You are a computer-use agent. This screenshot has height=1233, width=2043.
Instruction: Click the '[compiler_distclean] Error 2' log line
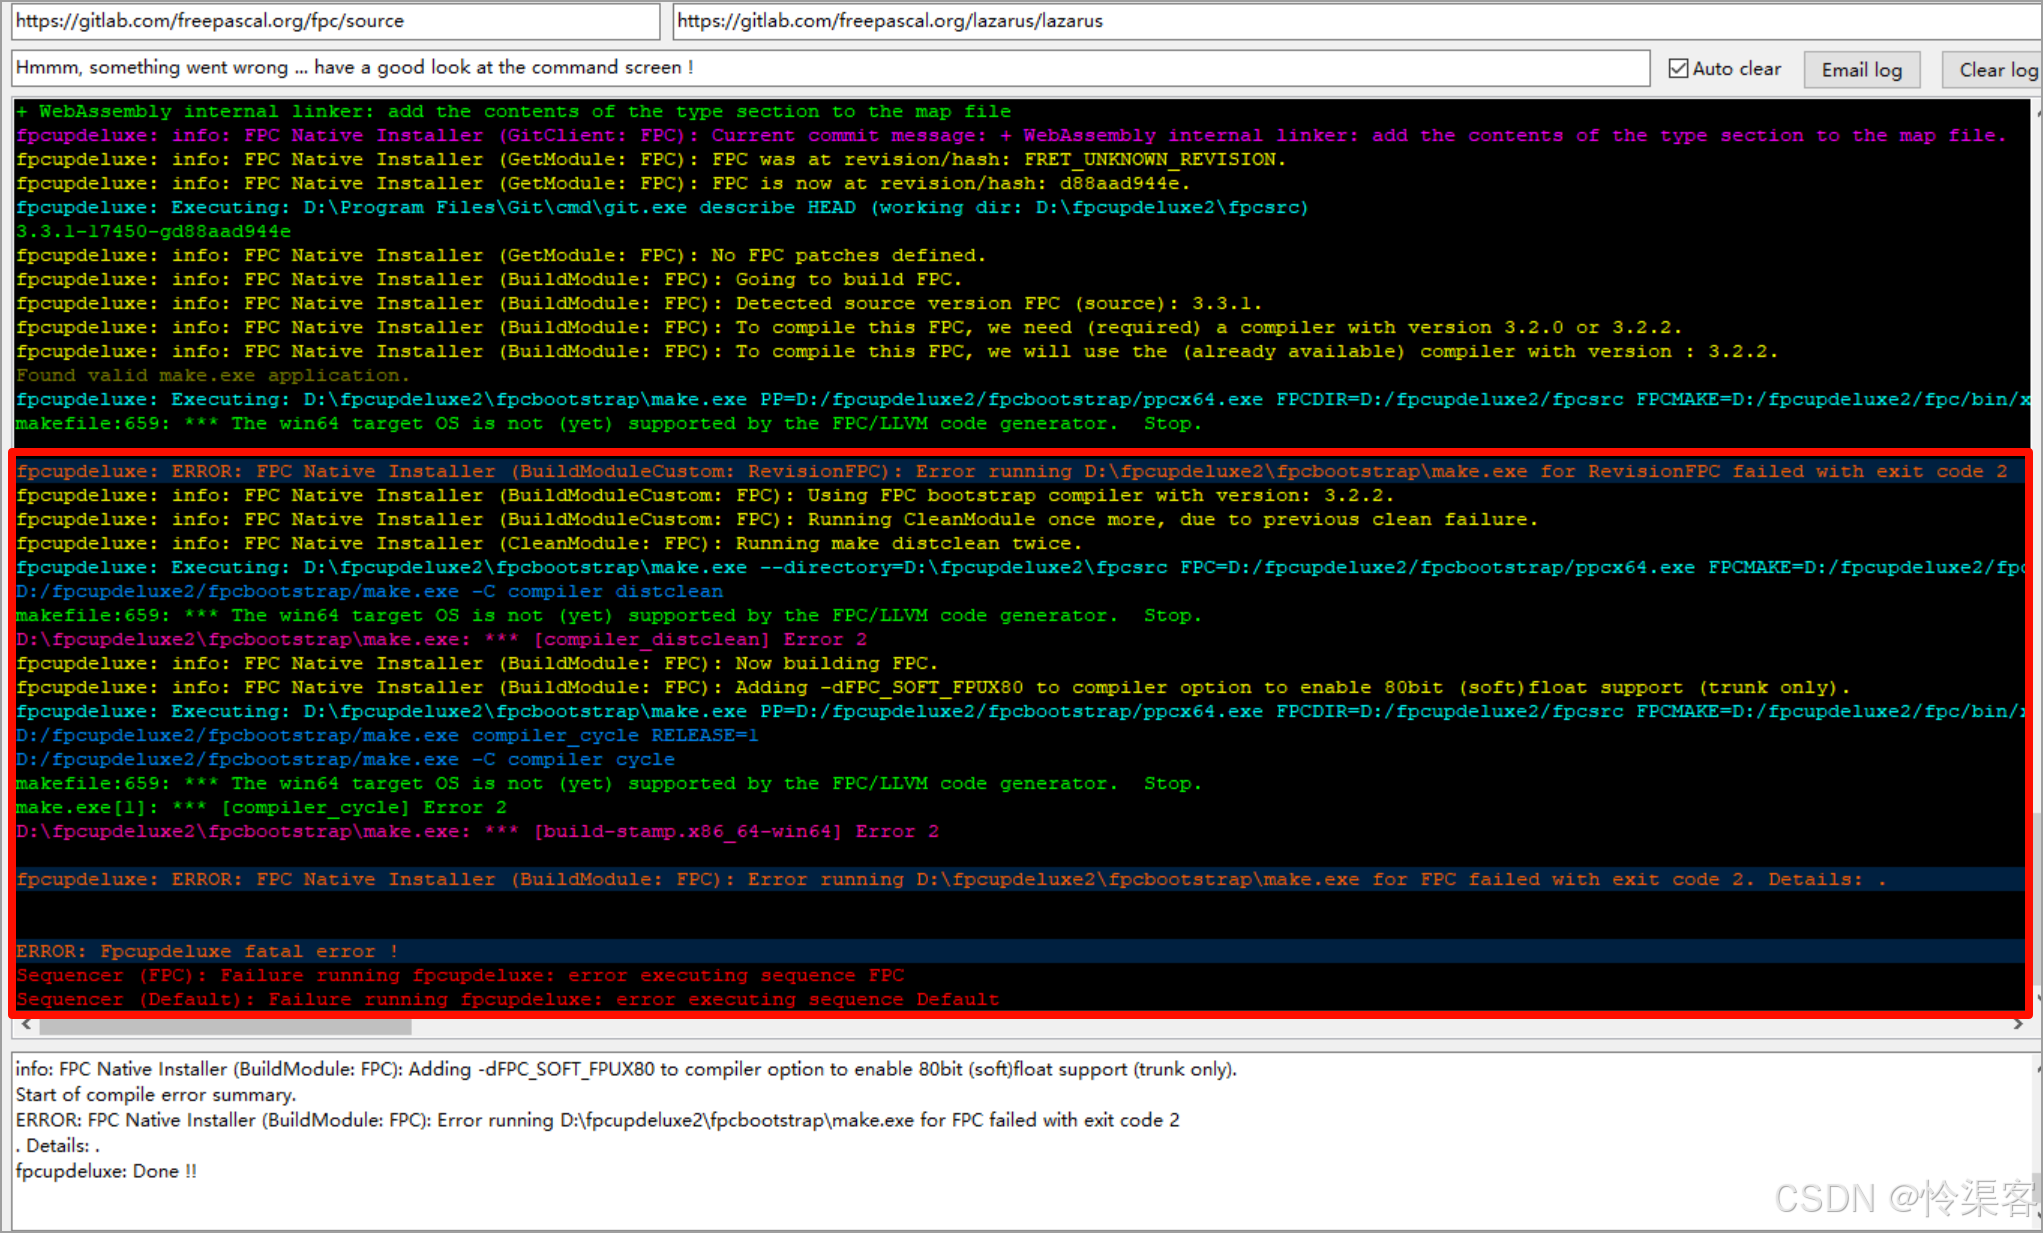[x=441, y=639]
